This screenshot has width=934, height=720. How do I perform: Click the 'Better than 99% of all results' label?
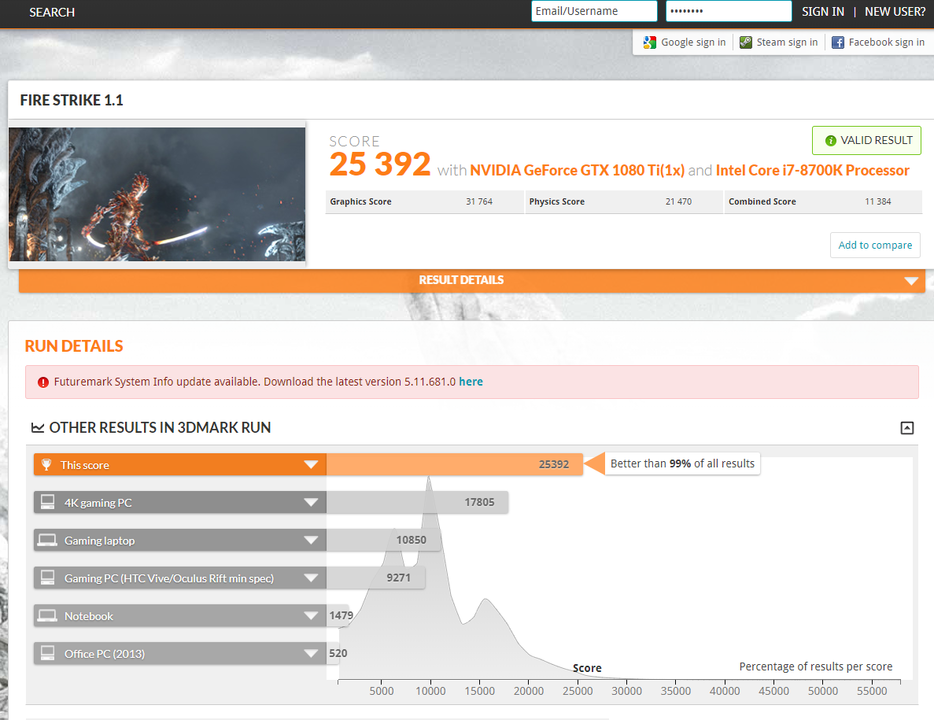pos(682,464)
